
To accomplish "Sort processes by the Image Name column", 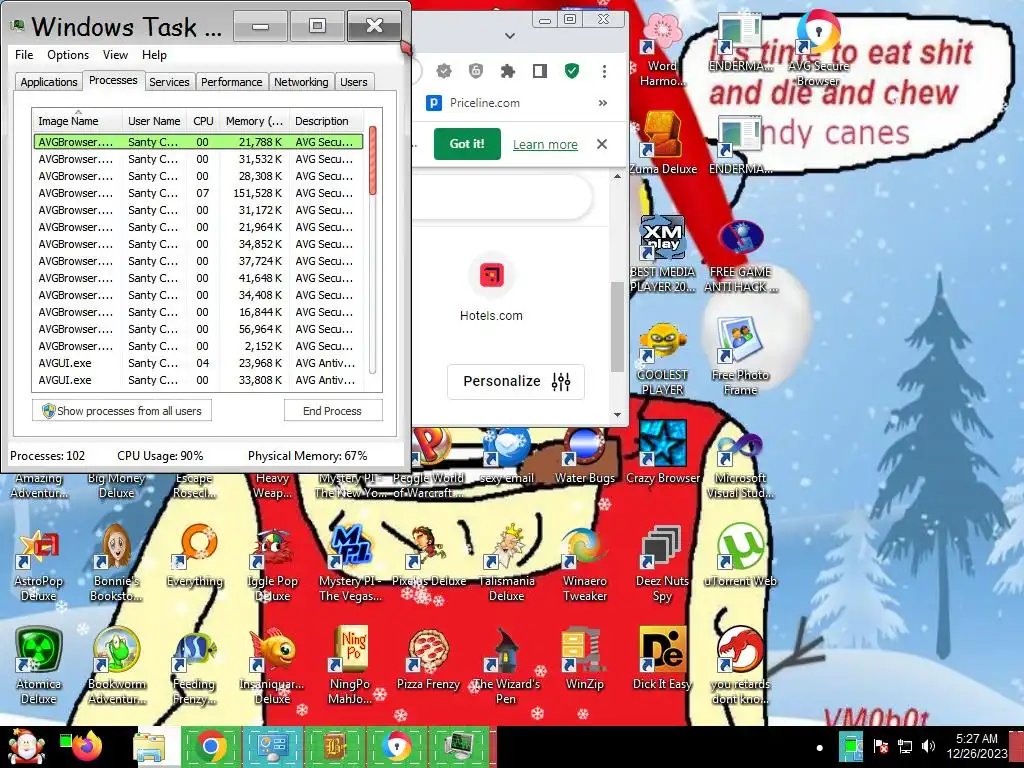I will point(77,121).
